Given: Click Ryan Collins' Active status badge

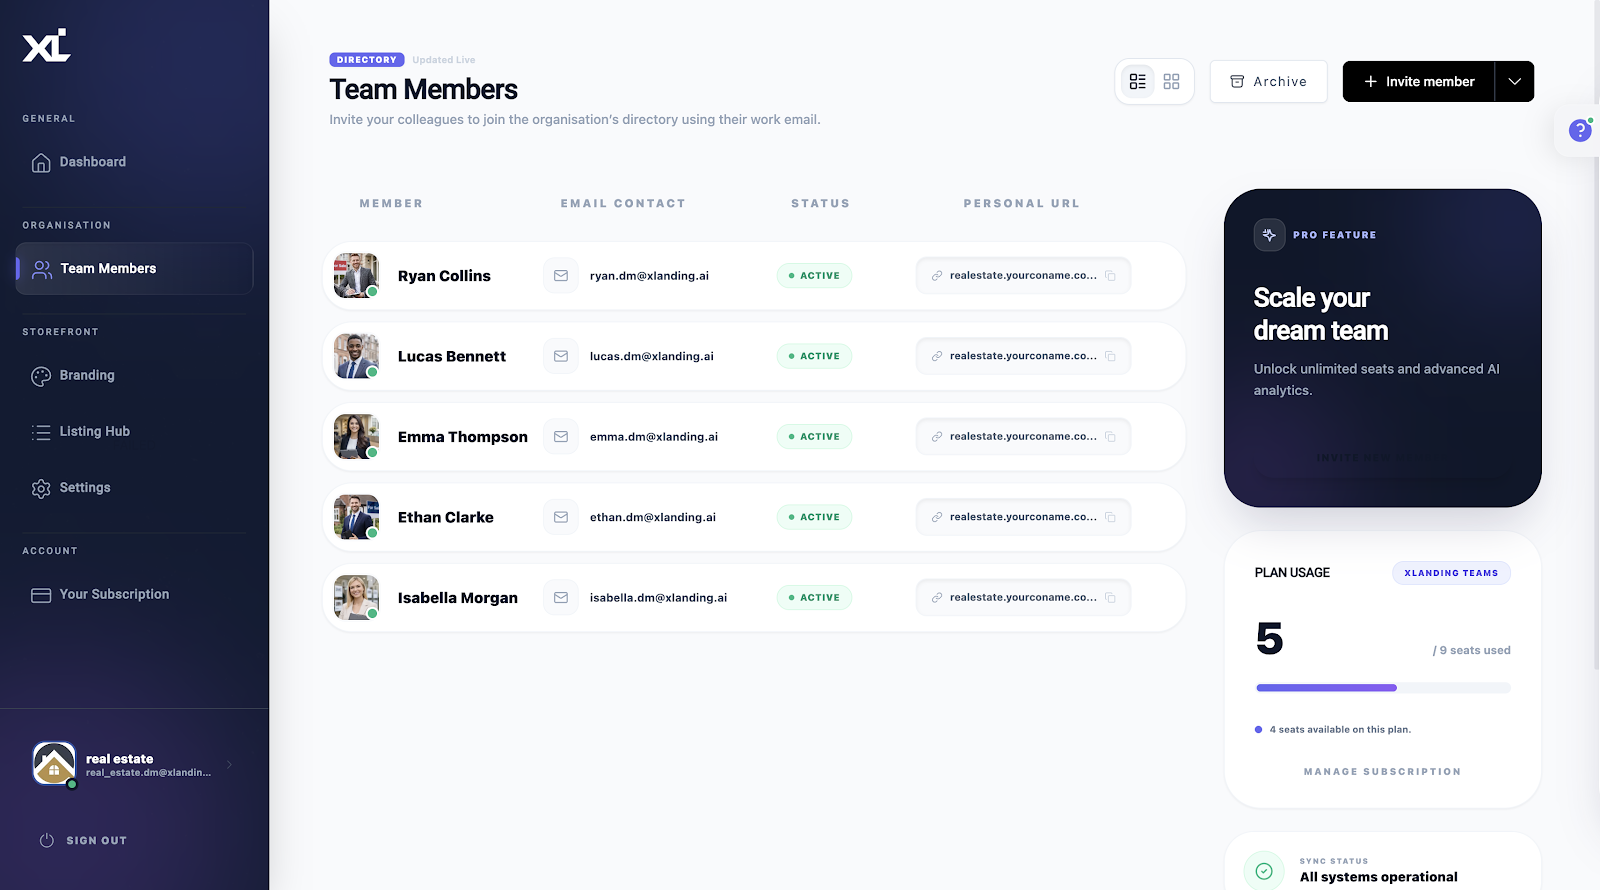Looking at the screenshot, I should [x=814, y=276].
